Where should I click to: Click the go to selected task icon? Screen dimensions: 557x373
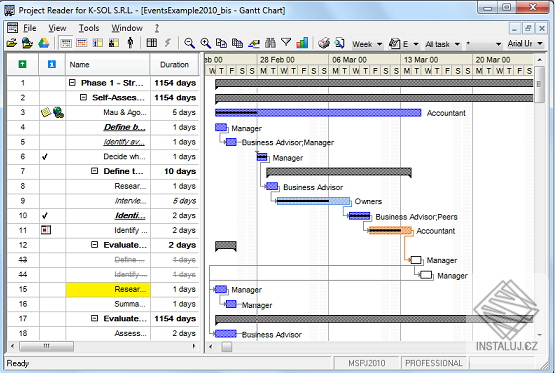pos(254,43)
